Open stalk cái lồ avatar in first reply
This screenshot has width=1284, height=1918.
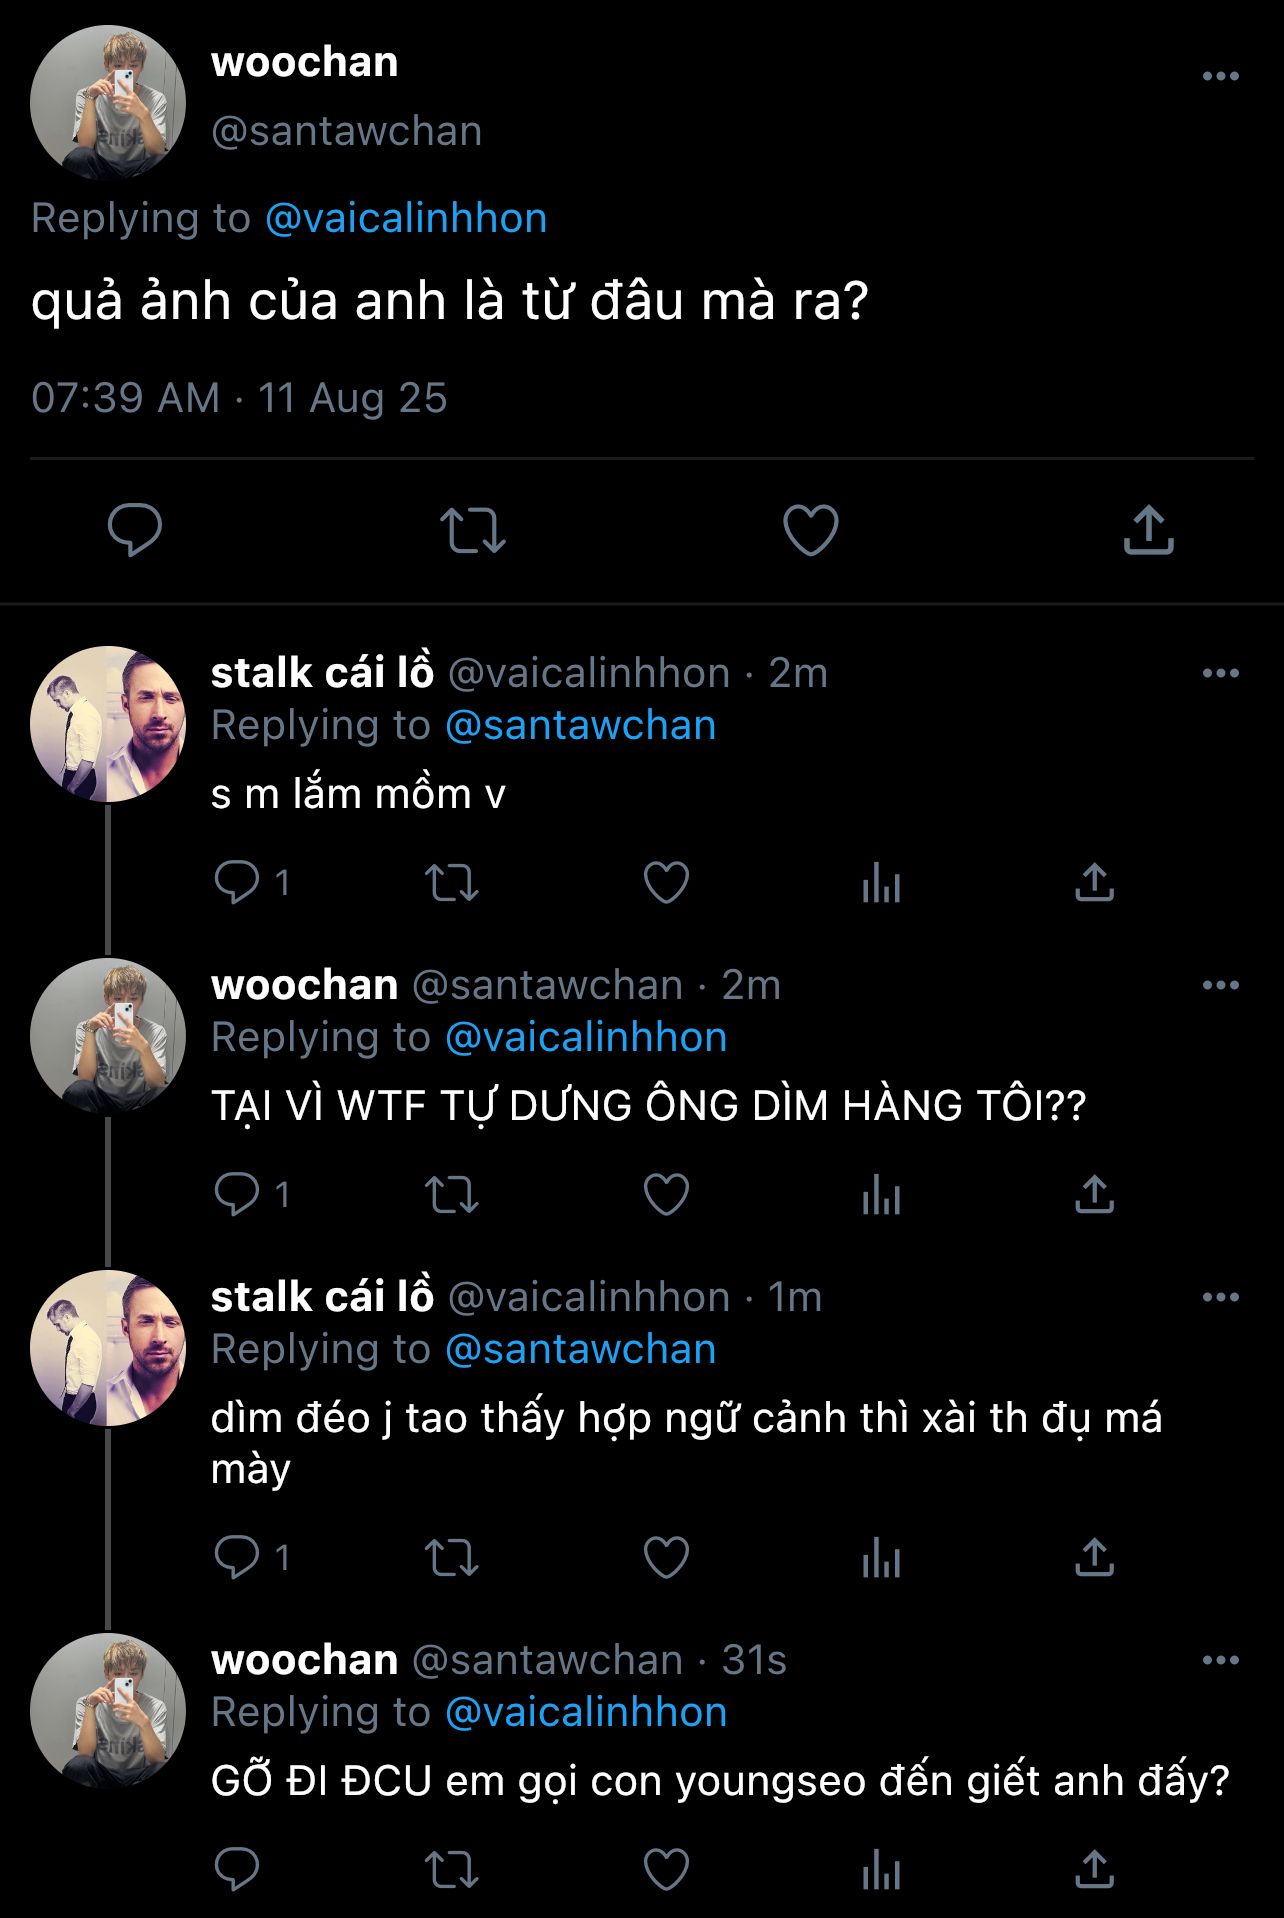pyautogui.click(x=108, y=724)
